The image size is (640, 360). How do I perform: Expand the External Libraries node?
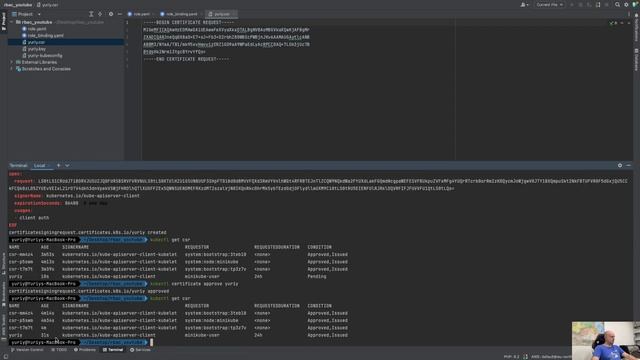click(x=11, y=62)
